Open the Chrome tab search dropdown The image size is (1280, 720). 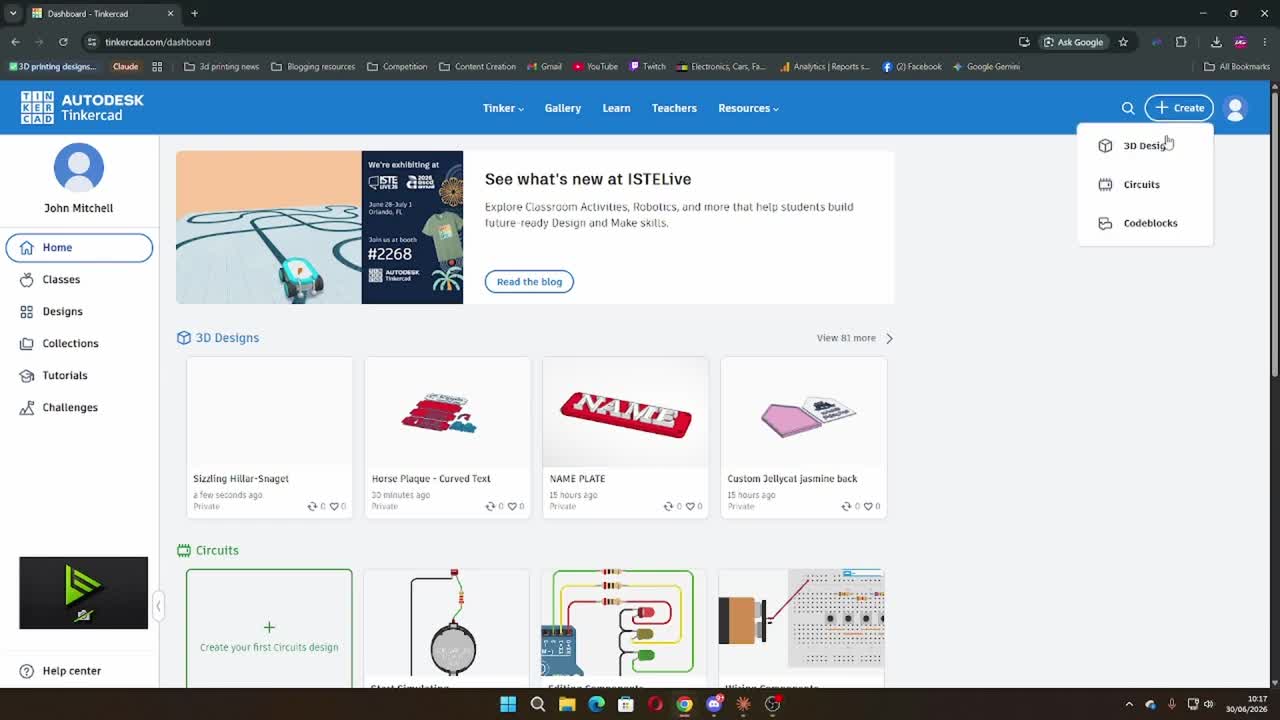(13, 13)
